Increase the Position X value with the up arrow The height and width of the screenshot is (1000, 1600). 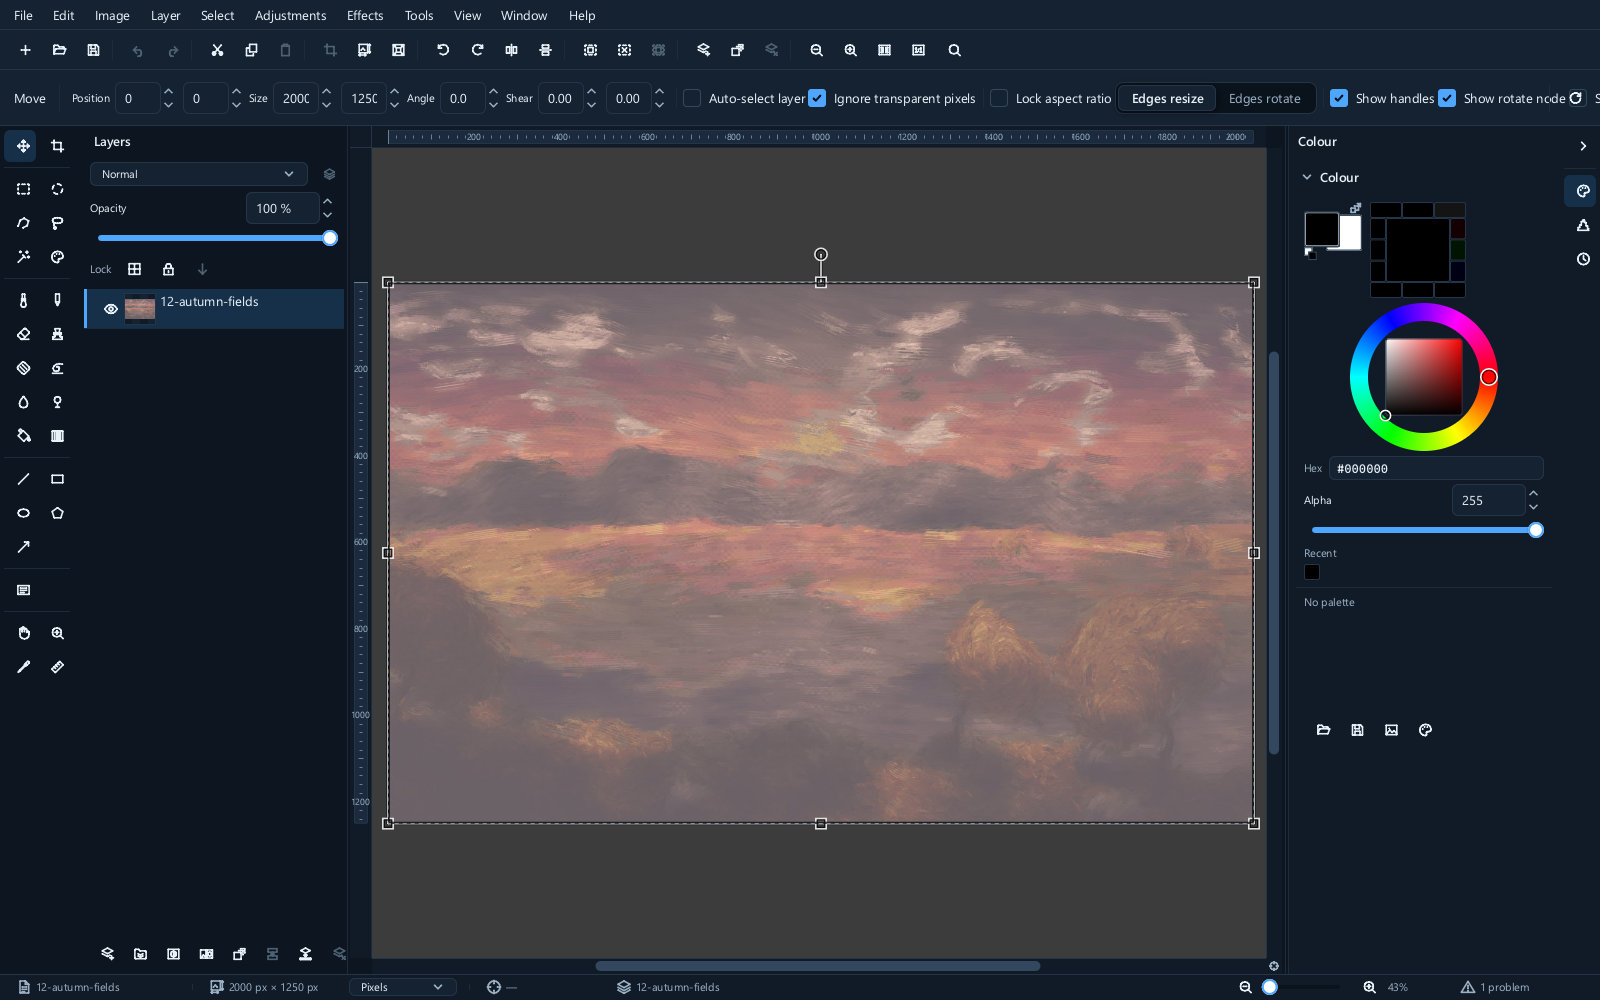point(168,91)
